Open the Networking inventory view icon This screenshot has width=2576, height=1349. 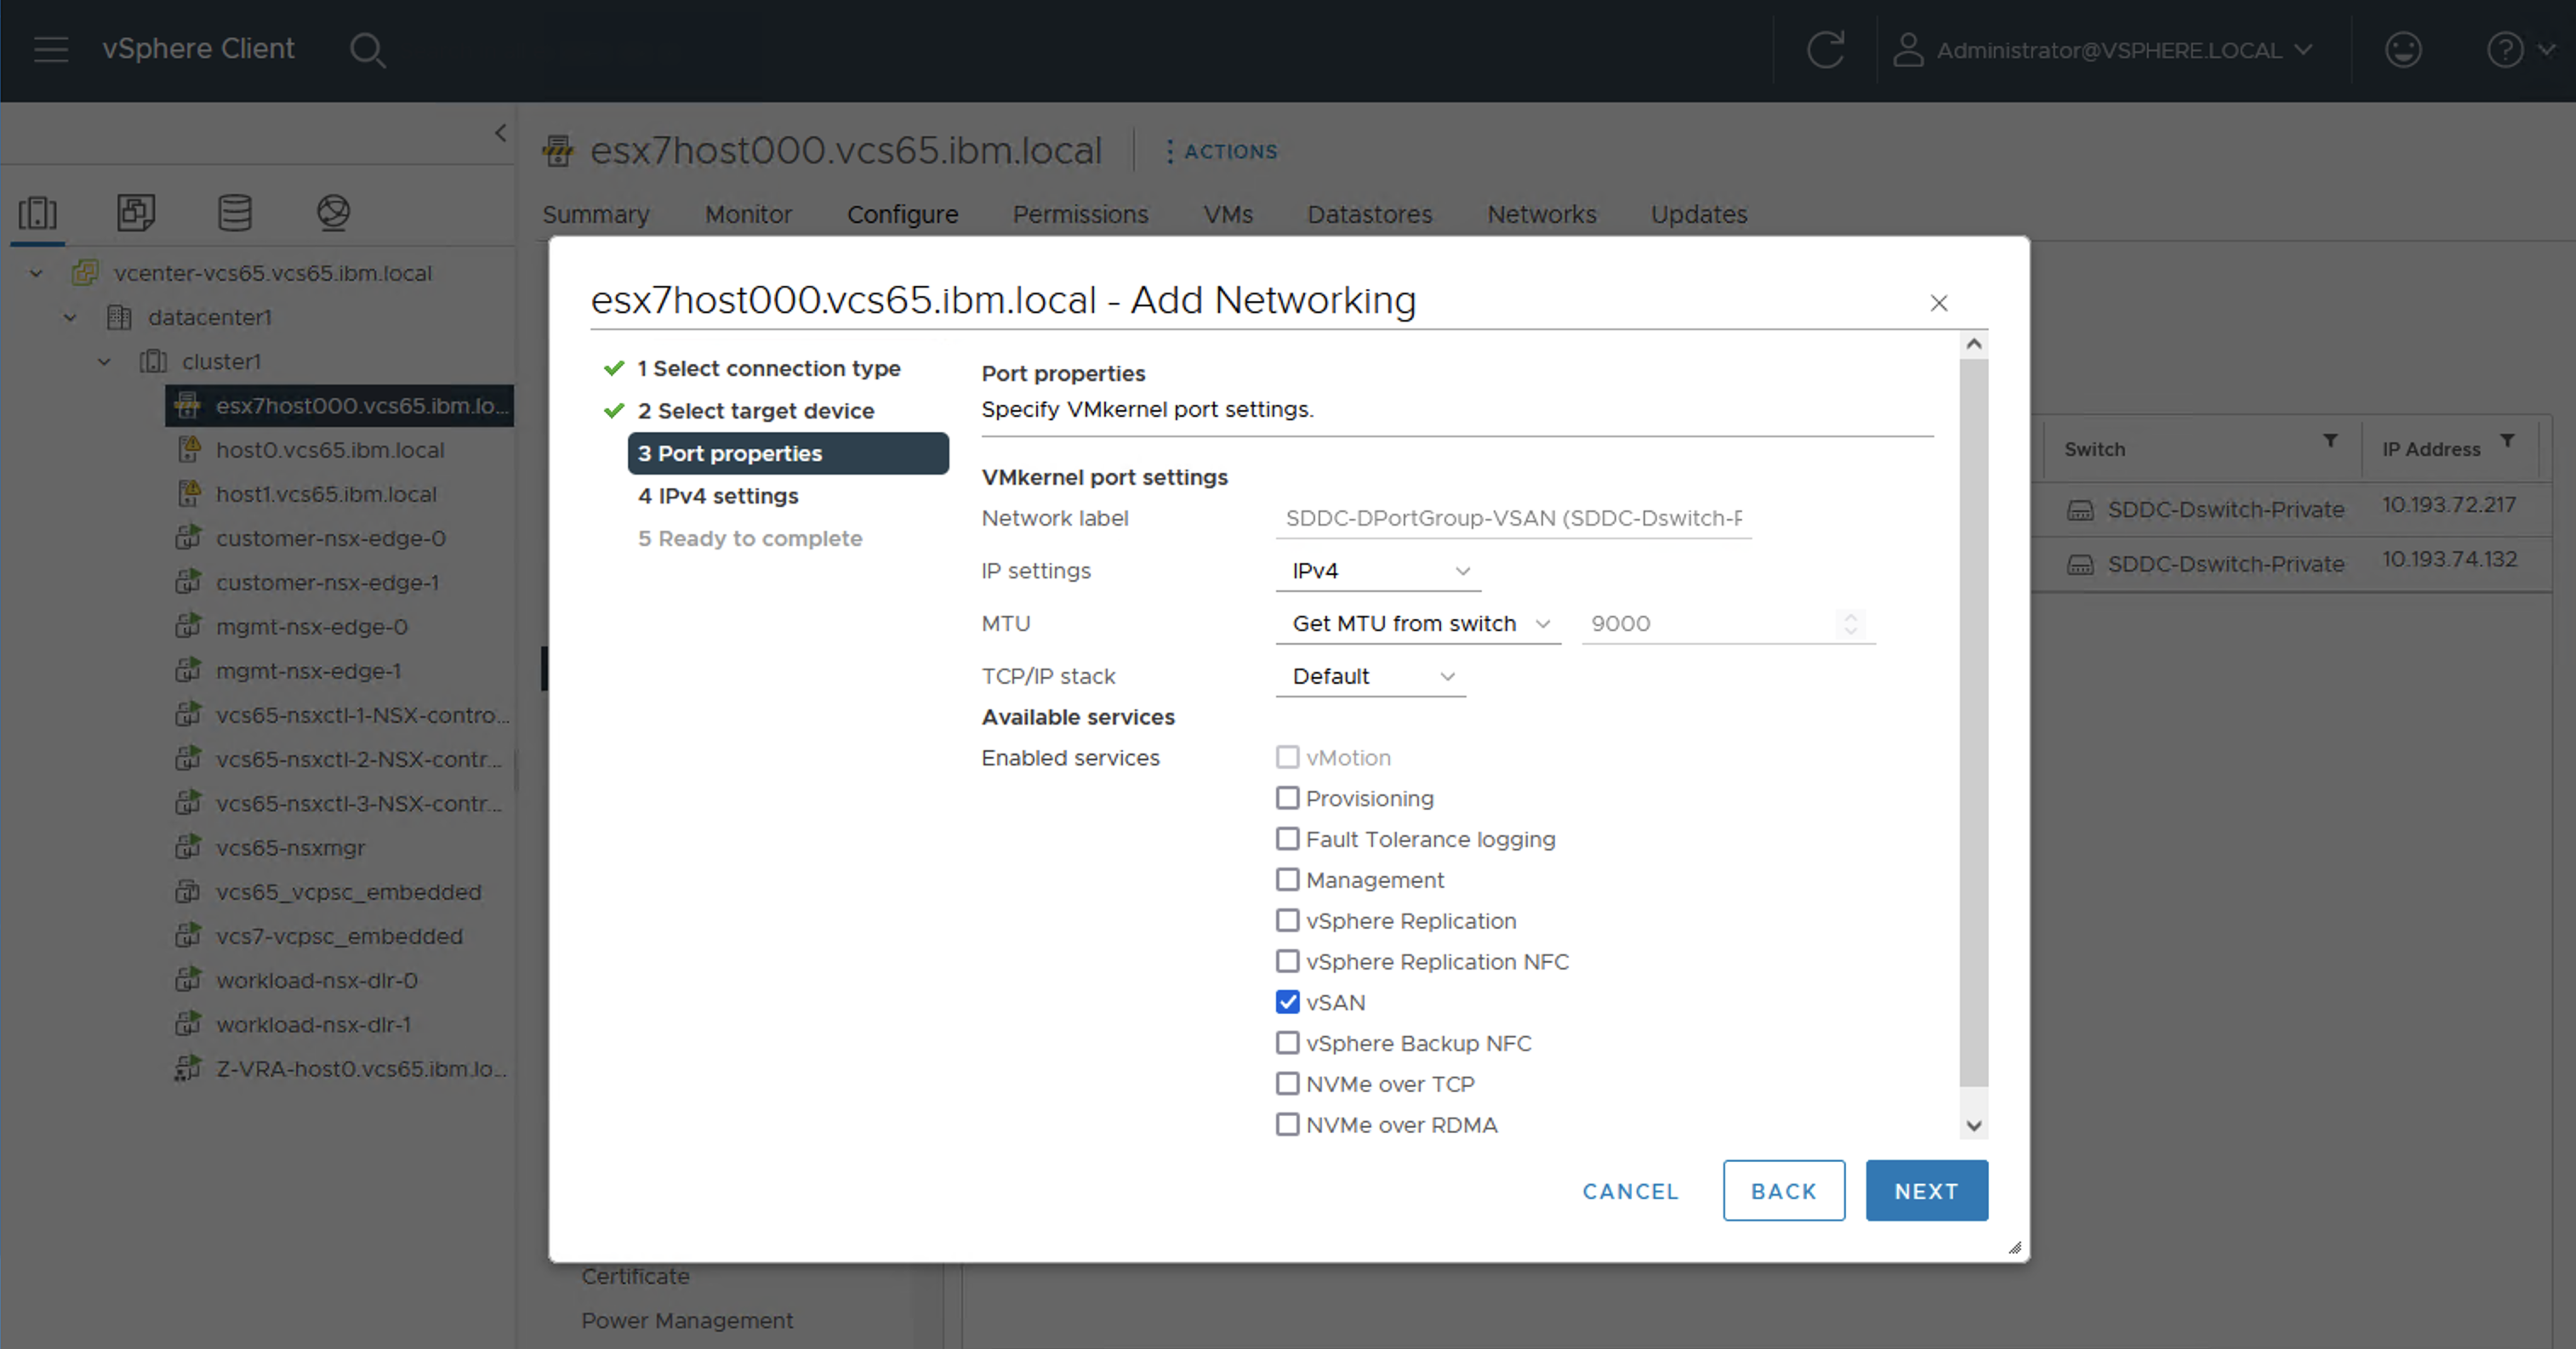click(x=333, y=212)
